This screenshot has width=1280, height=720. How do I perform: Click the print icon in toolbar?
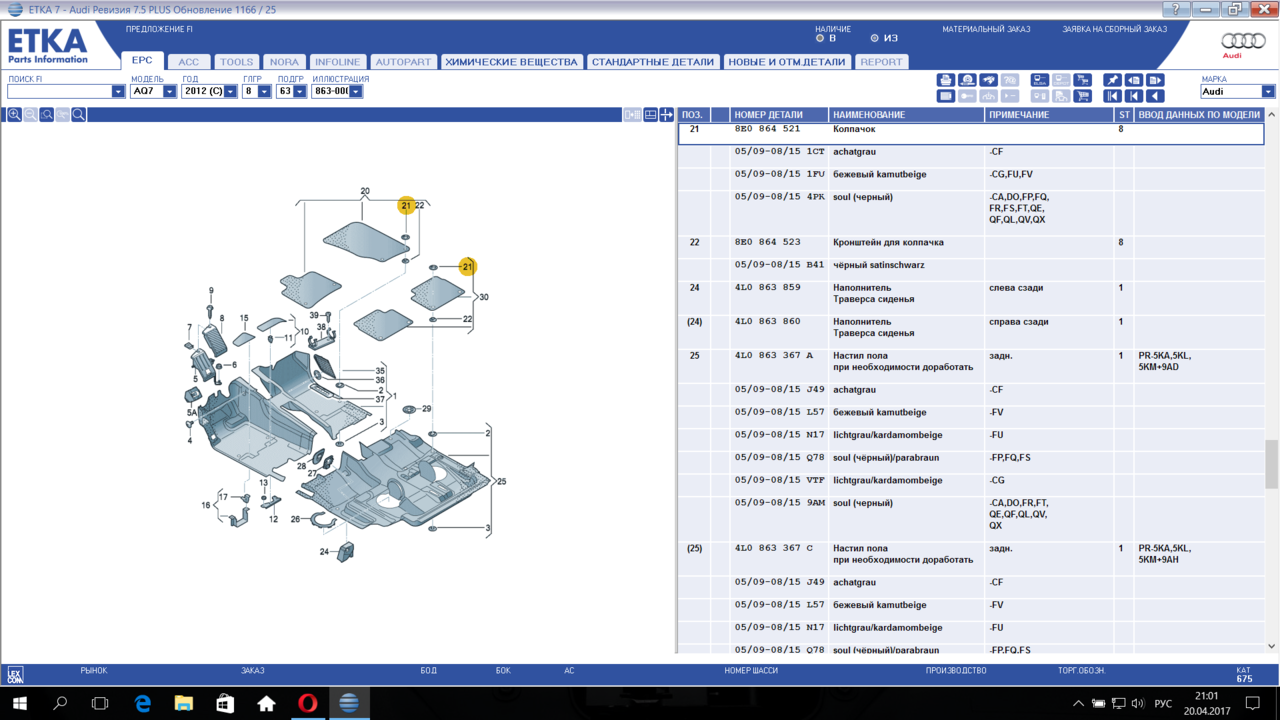[946, 80]
